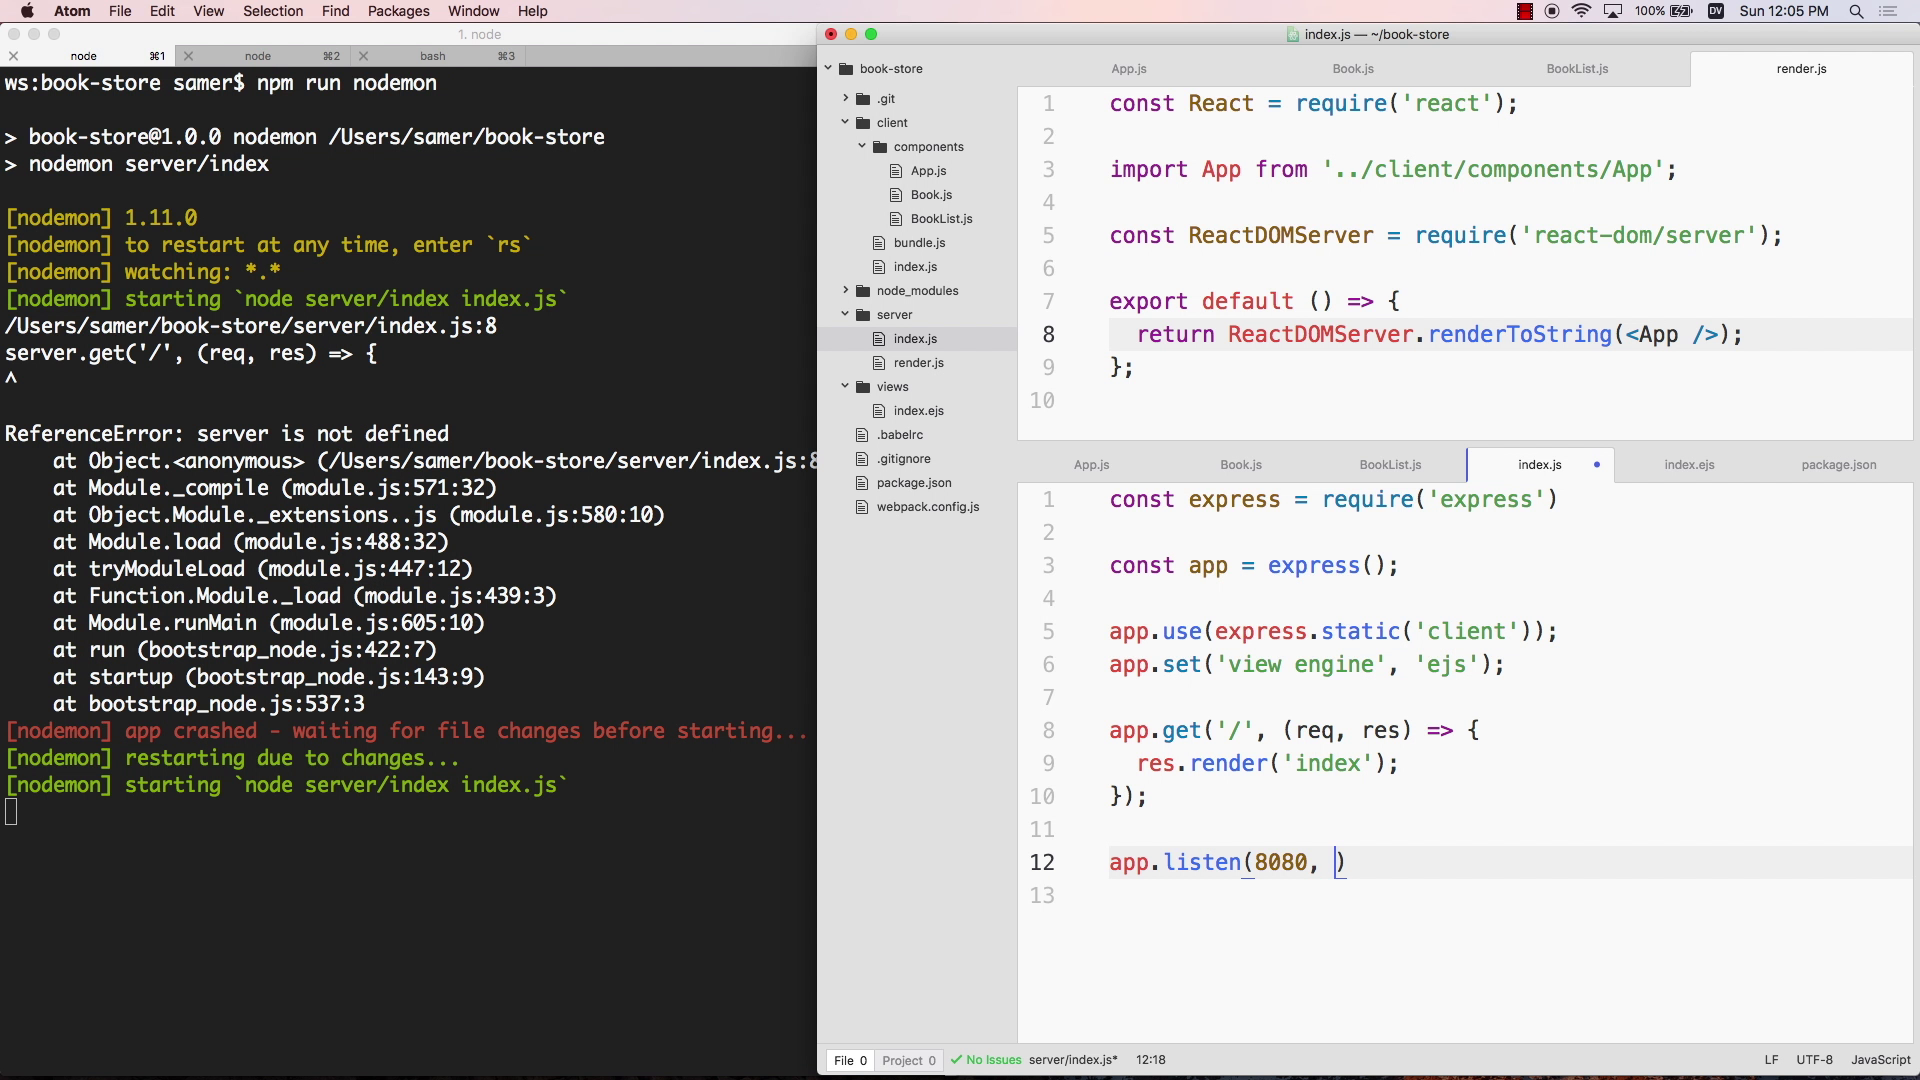
Task: Click the green No Issues checkmark
Action: pos(957,1060)
